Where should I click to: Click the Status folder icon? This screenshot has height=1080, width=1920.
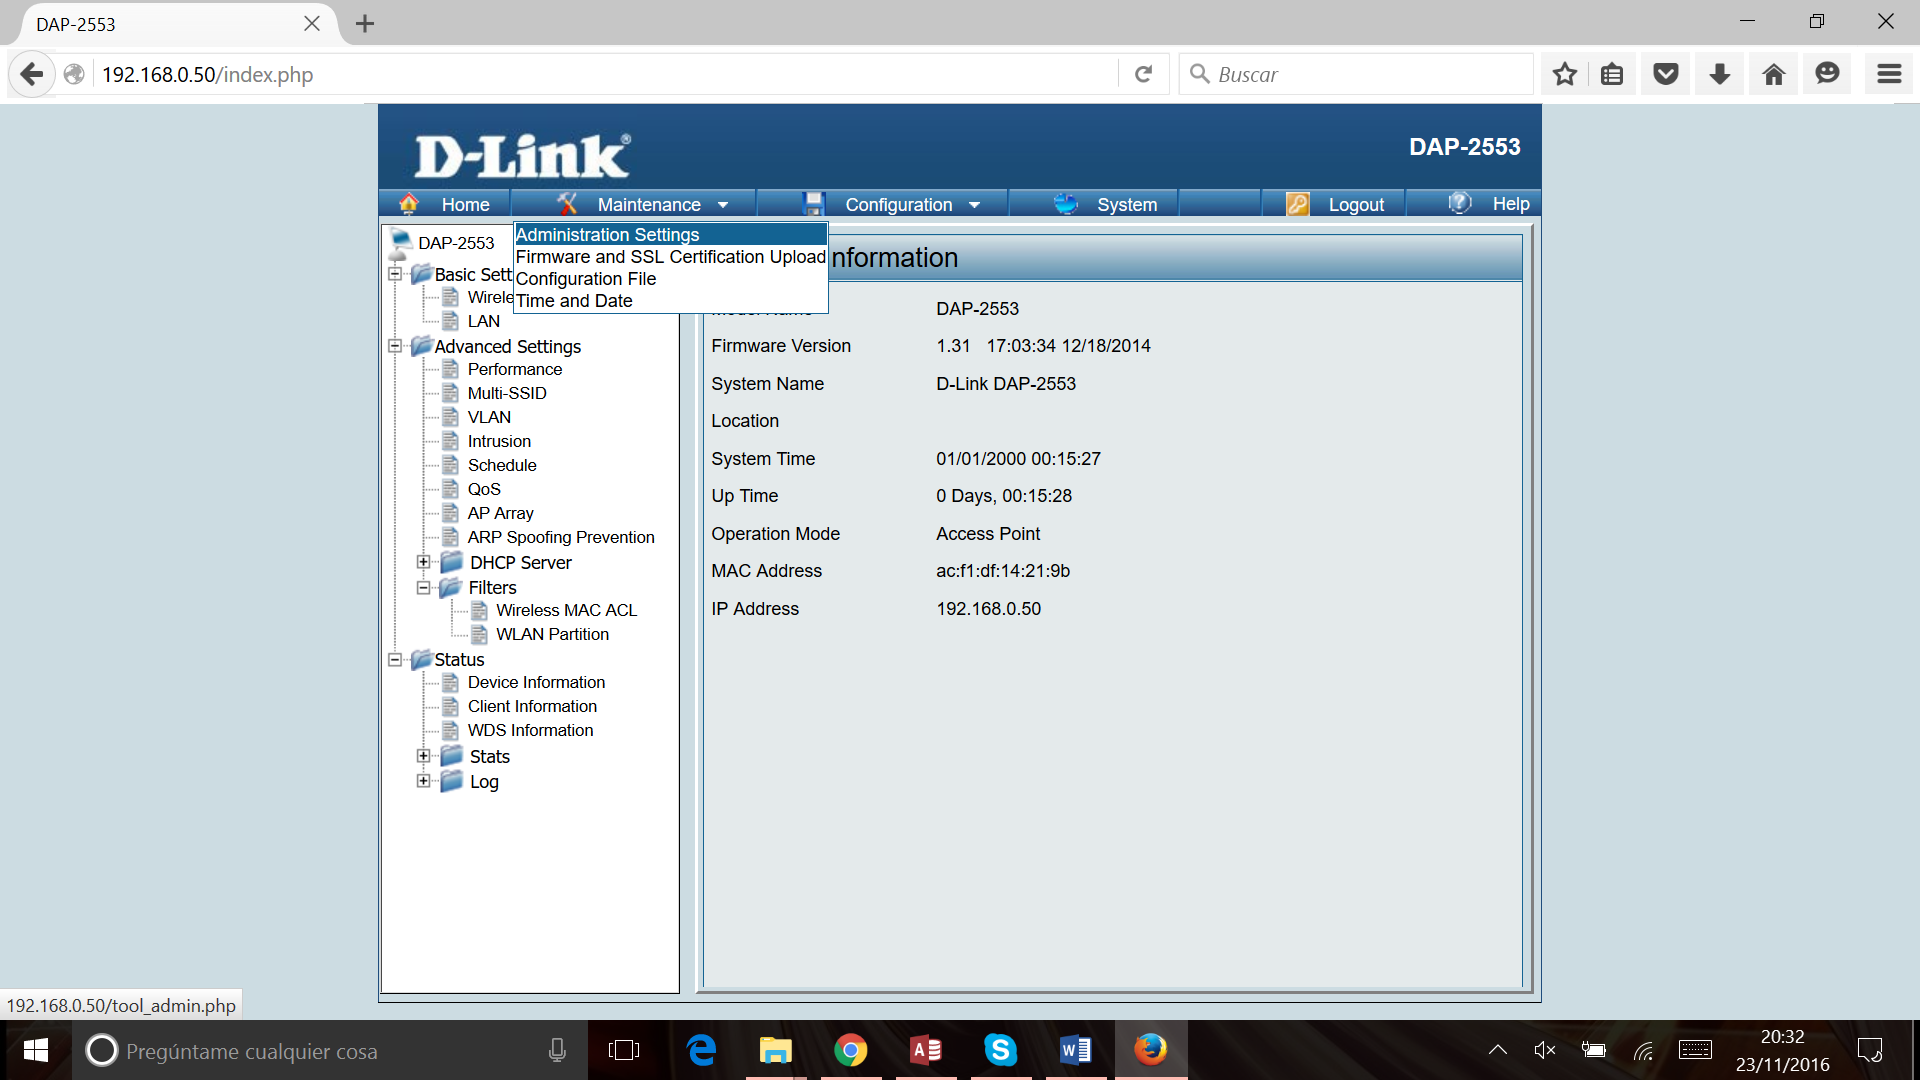(421, 659)
